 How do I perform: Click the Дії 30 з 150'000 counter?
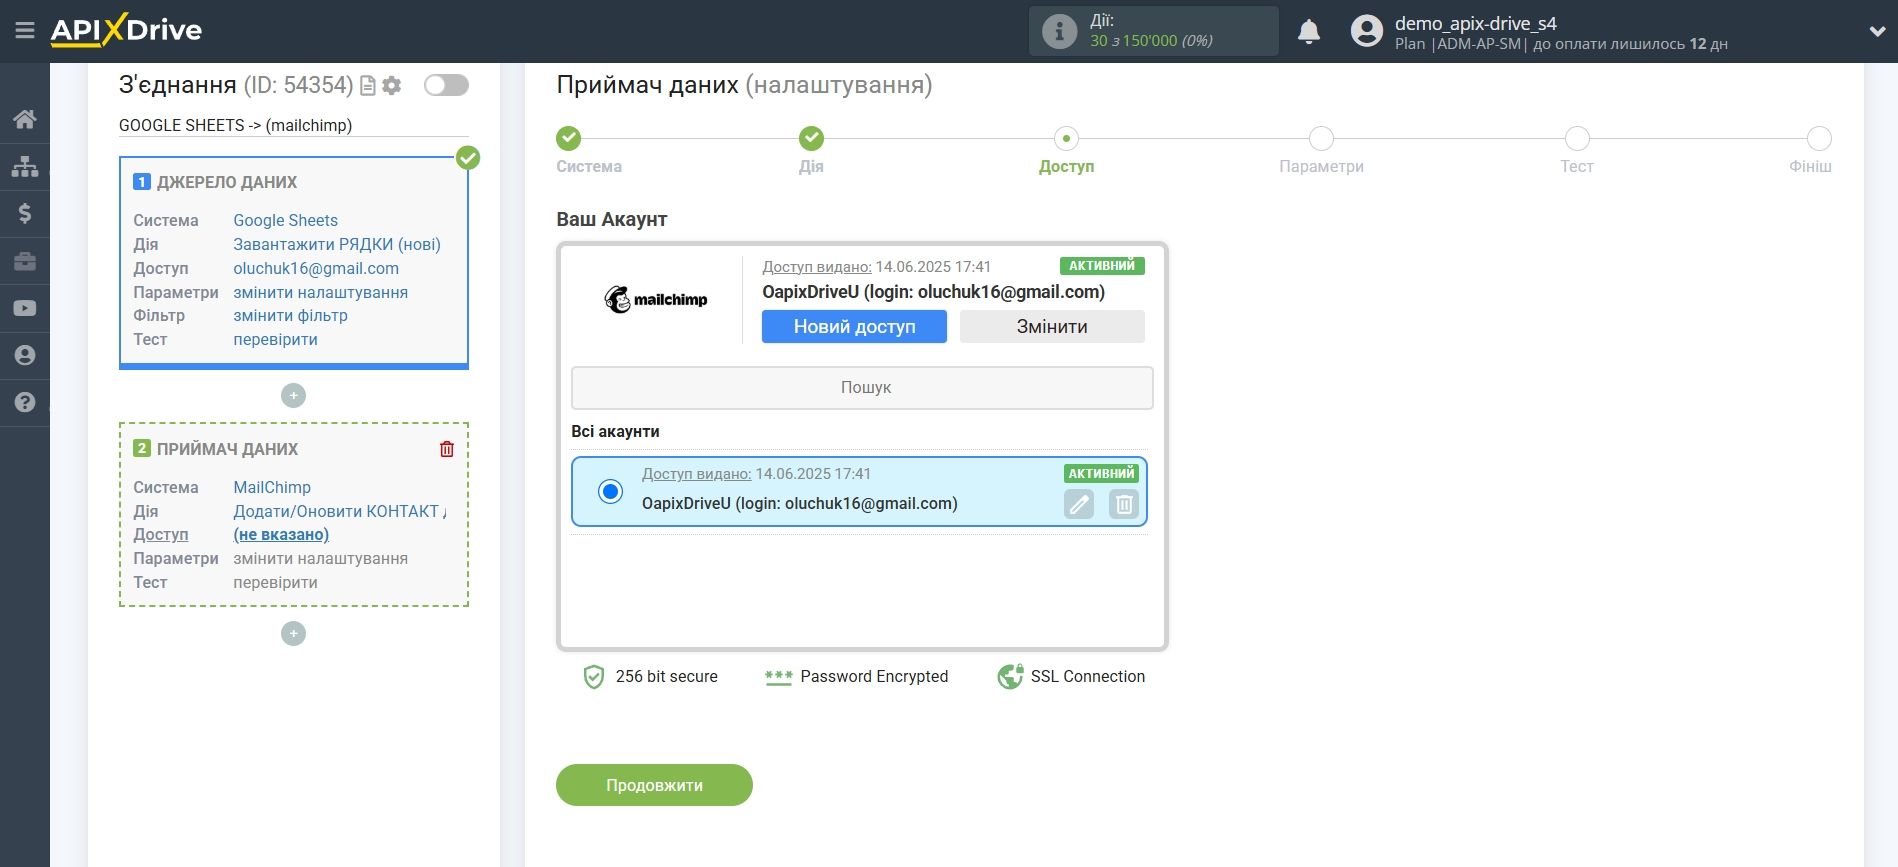pyautogui.click(x=1151, y=31)
